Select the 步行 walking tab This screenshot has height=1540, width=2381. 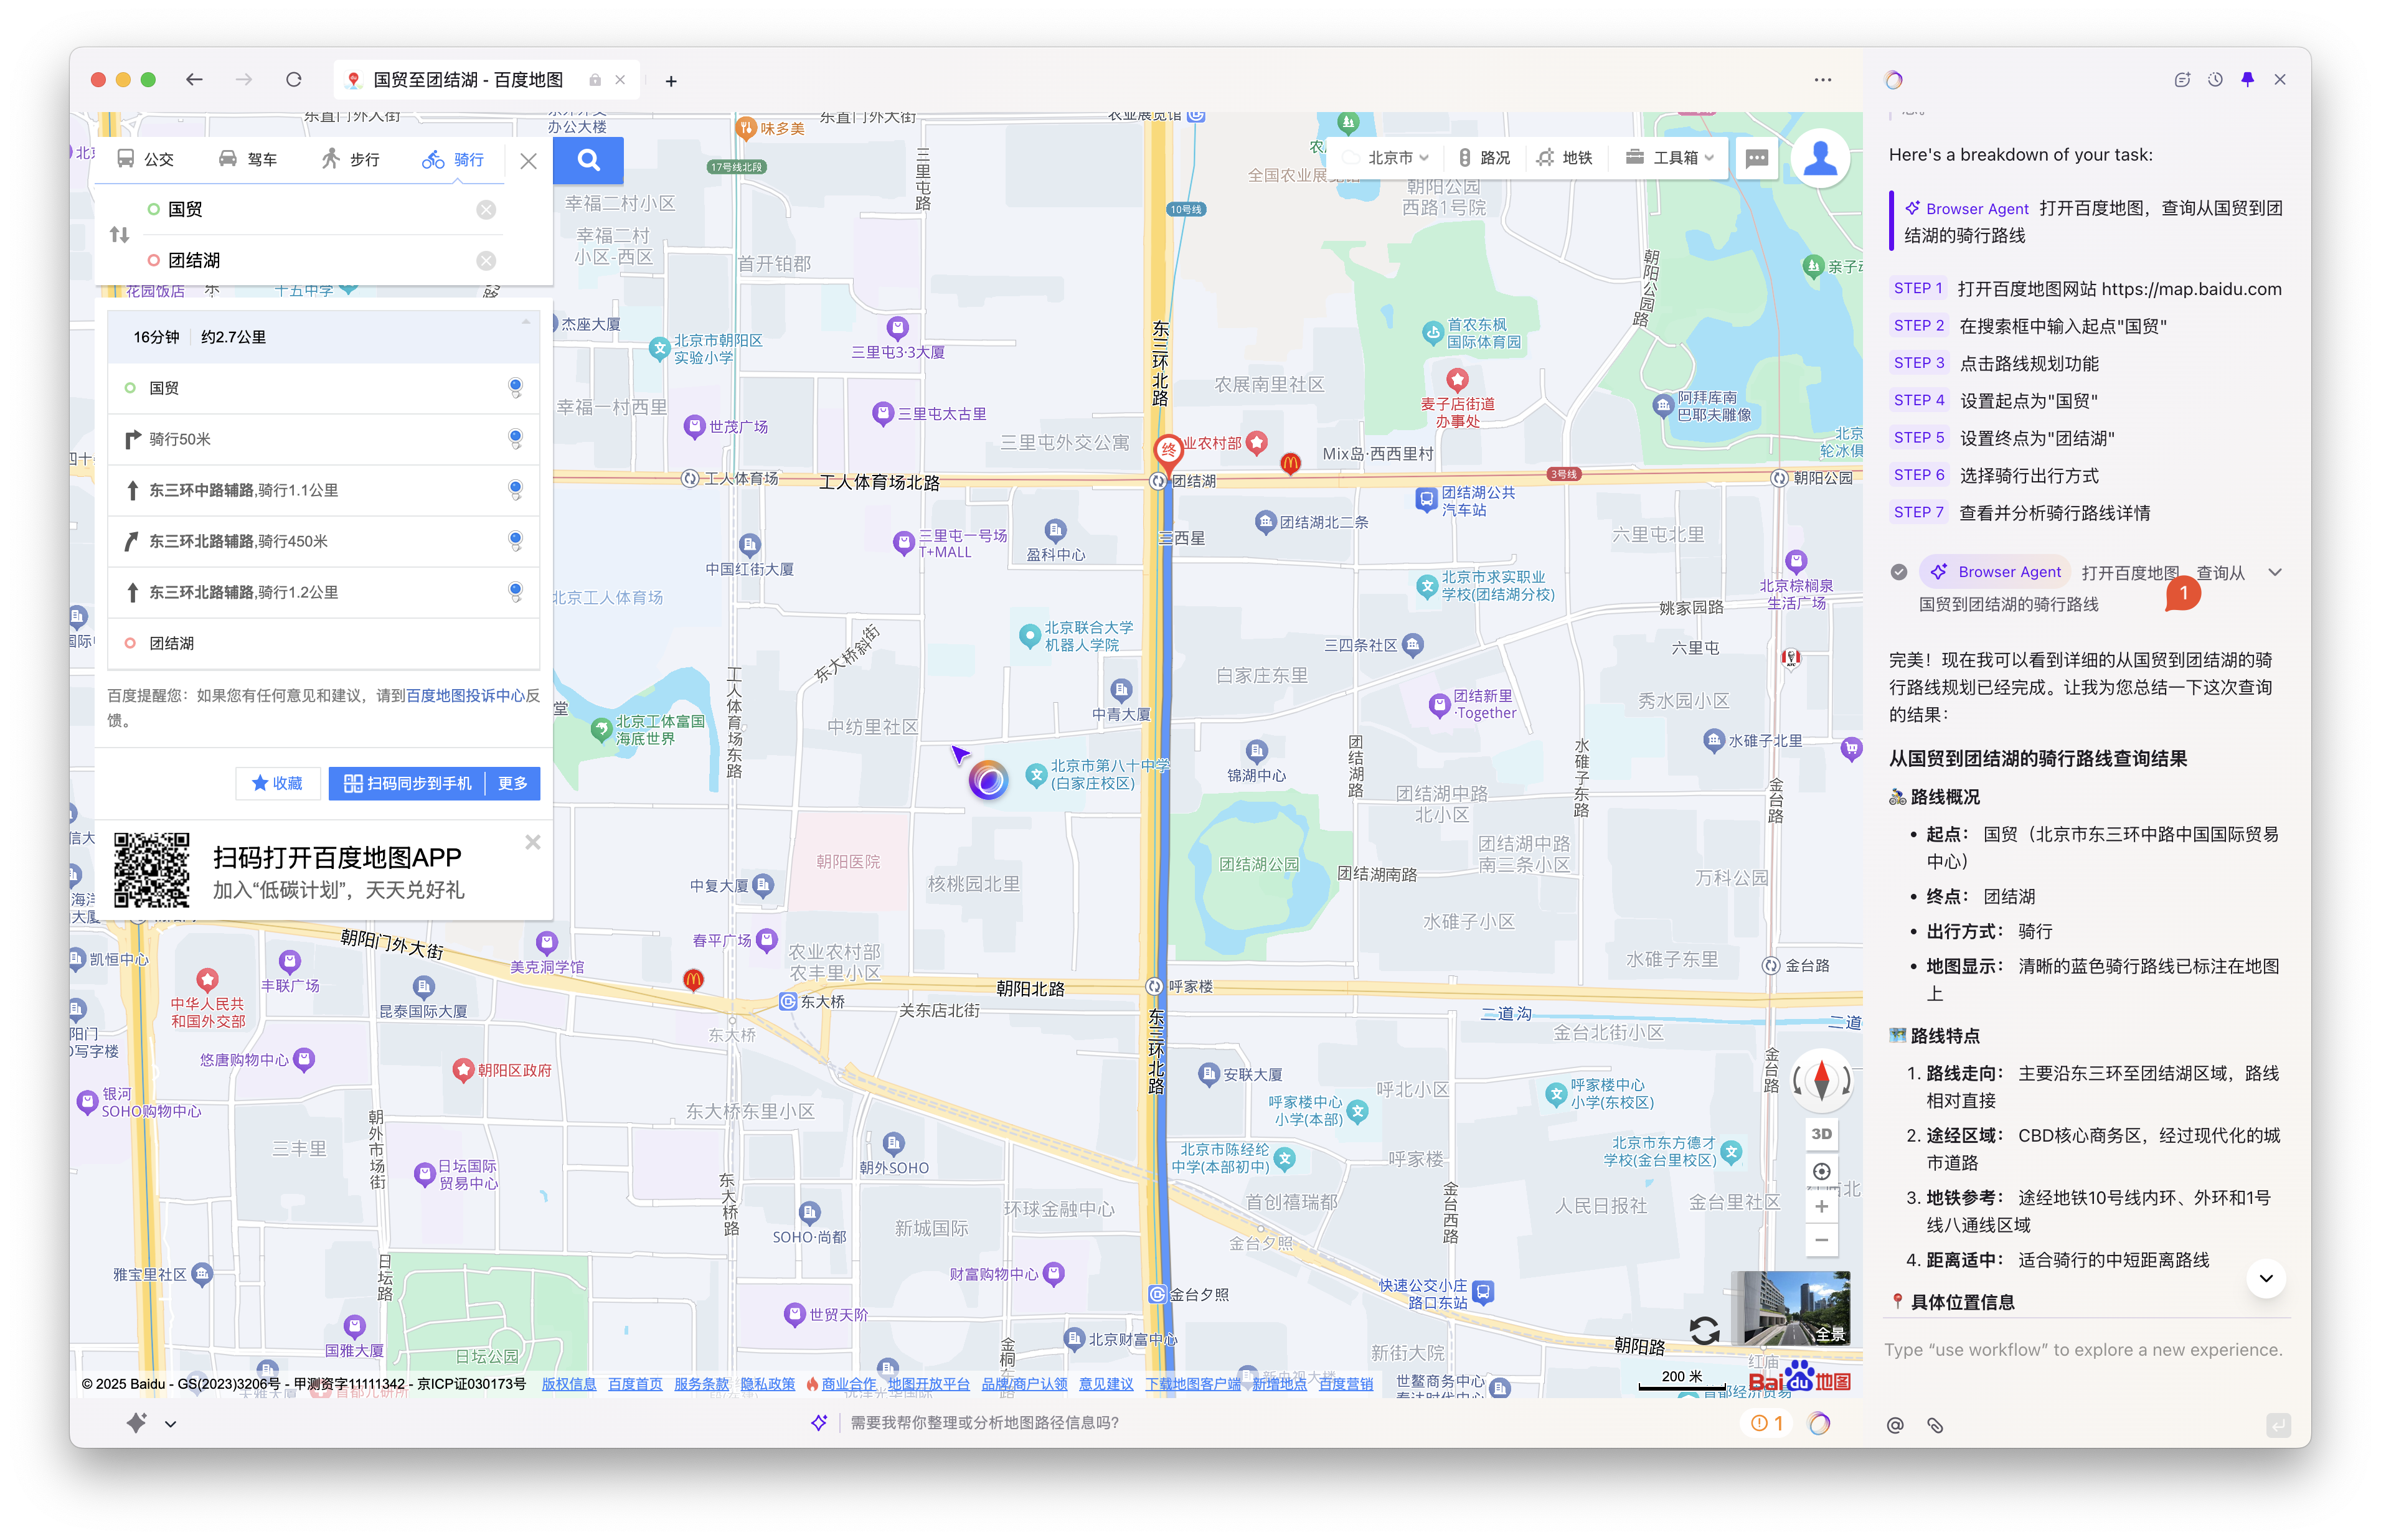[x=351, y=160]
